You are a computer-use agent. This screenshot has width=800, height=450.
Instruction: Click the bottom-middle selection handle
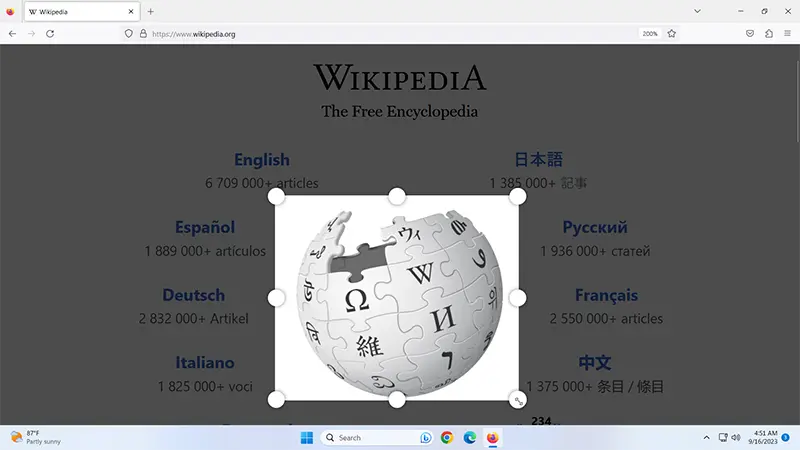(x=397, y=399)
